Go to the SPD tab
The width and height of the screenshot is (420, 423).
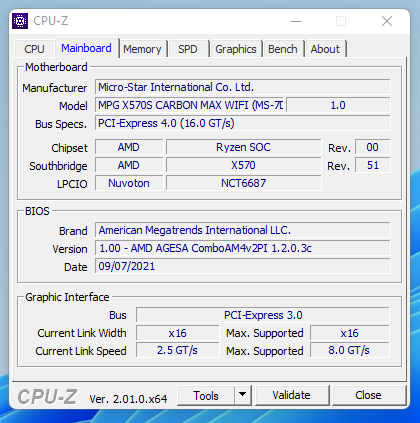188,49
